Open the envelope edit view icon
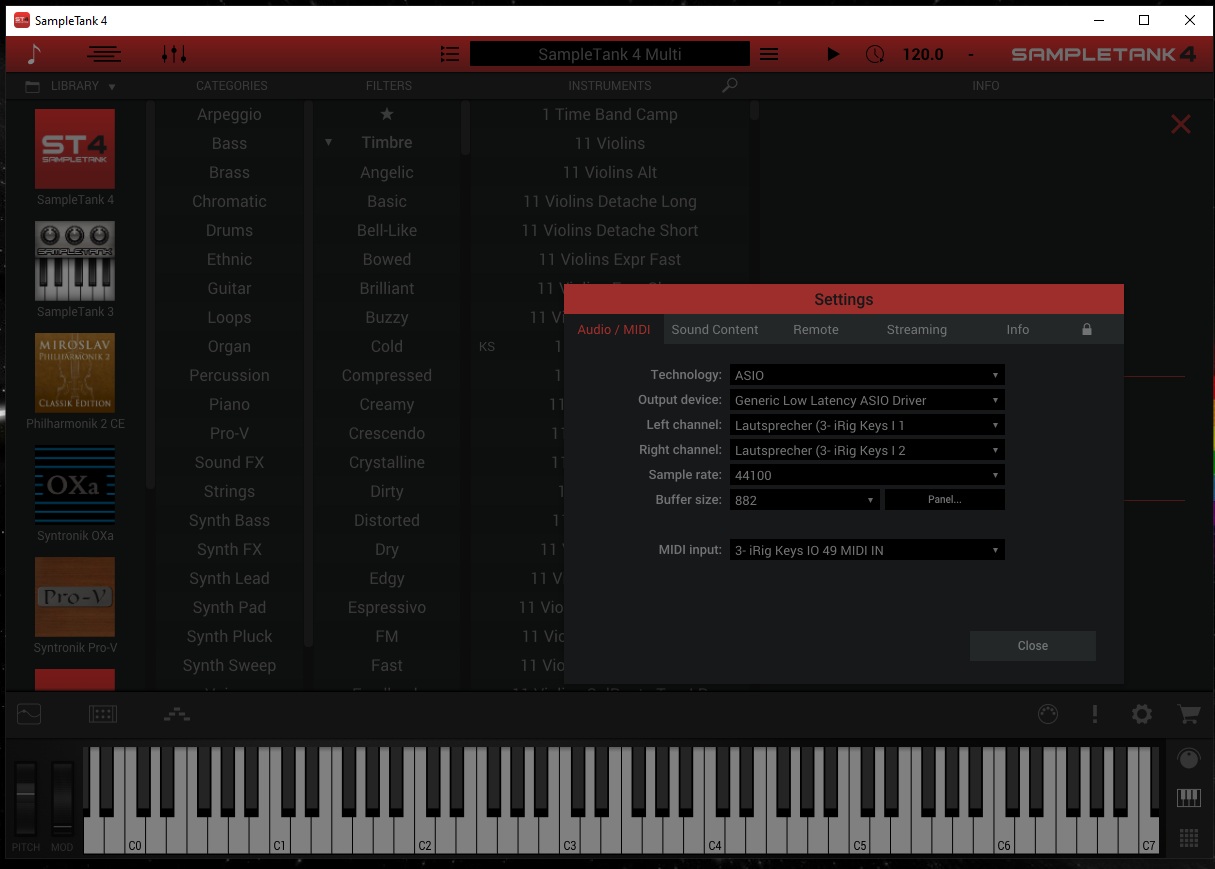 29,714
